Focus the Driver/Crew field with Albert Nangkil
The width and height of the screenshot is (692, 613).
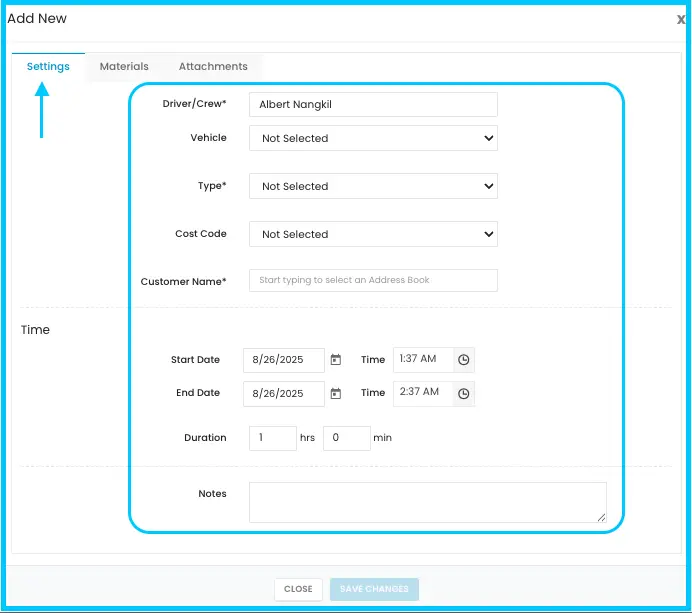tap(373, 105)
